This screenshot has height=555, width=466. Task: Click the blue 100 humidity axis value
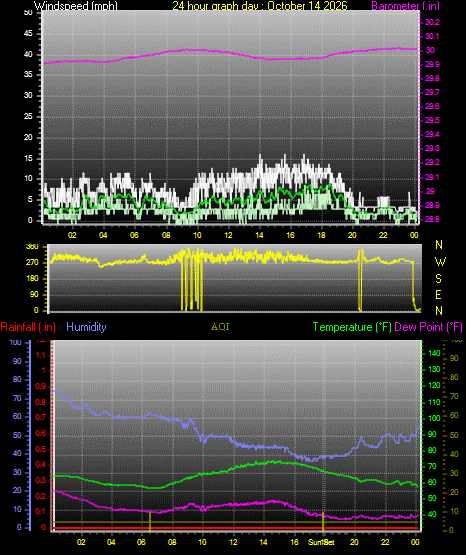16,342
